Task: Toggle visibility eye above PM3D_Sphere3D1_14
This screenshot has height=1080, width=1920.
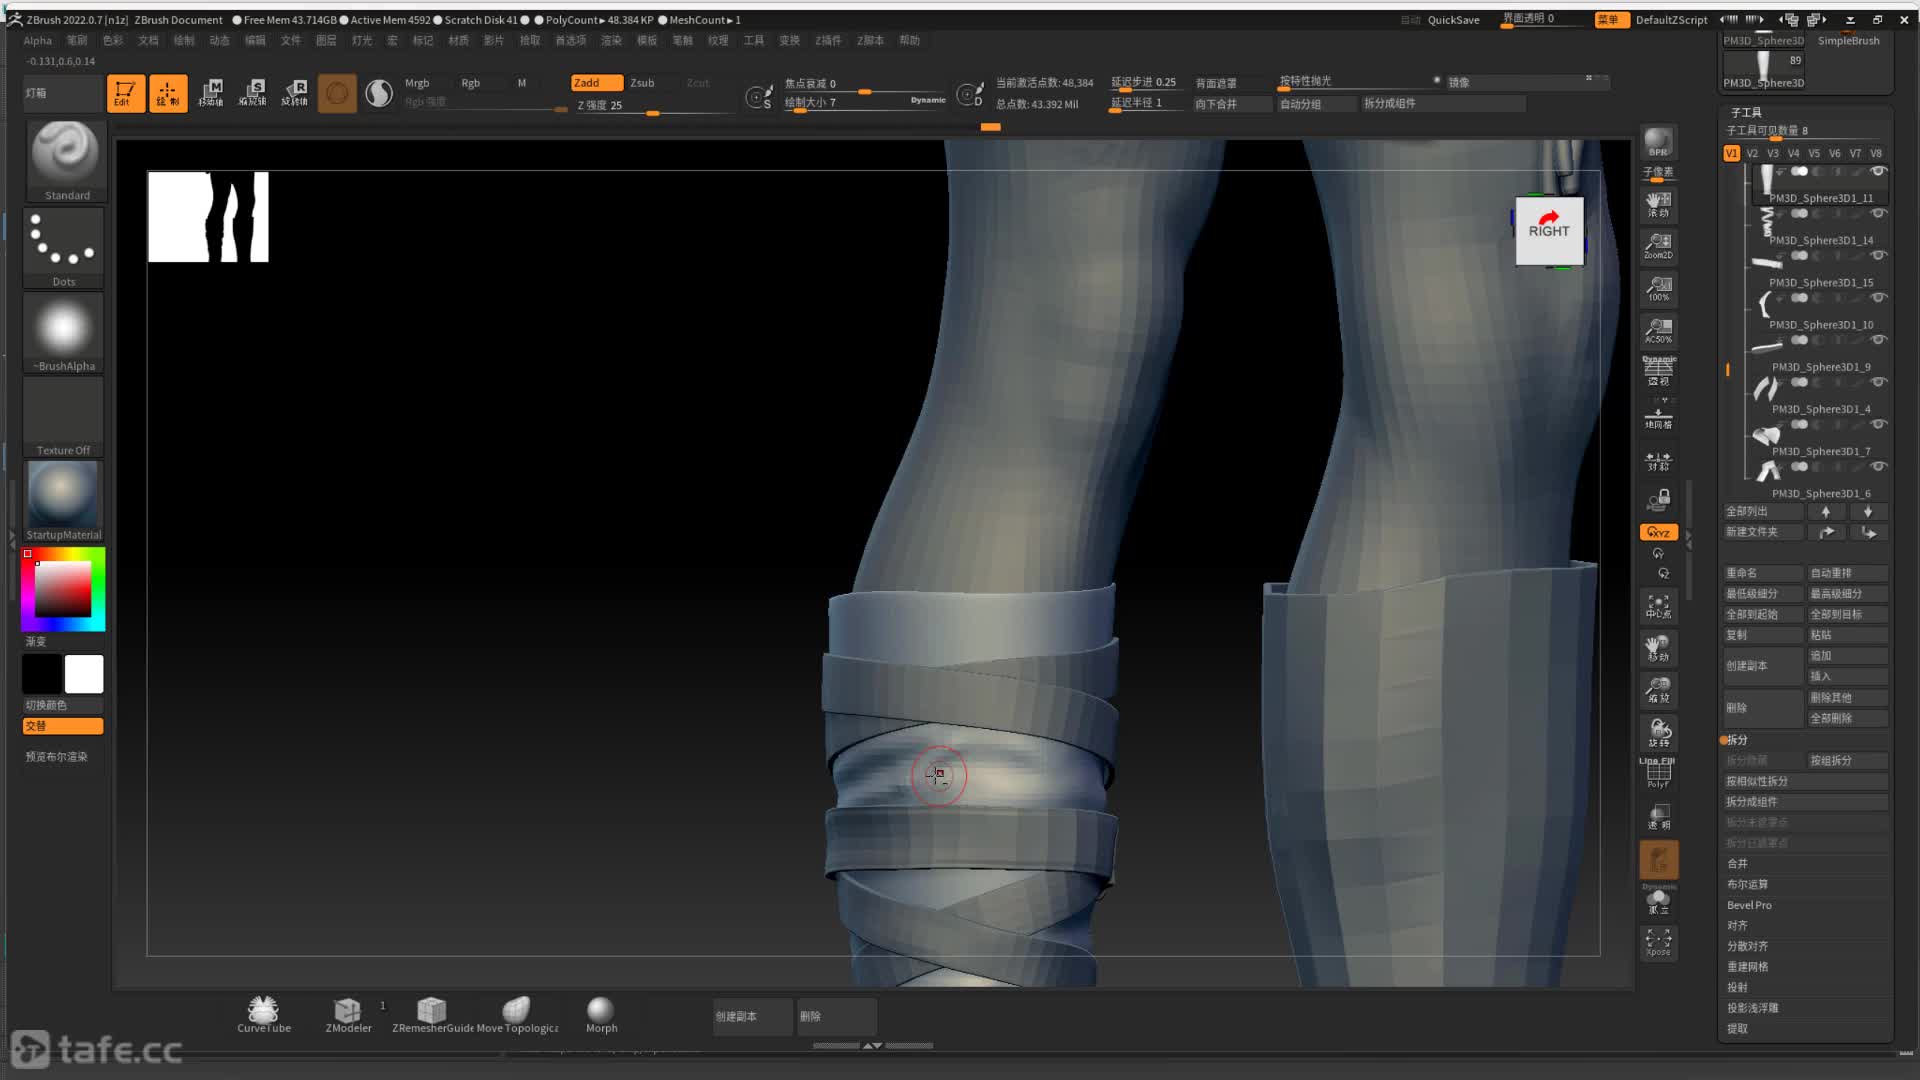Action: click(x=1878, y=213)
